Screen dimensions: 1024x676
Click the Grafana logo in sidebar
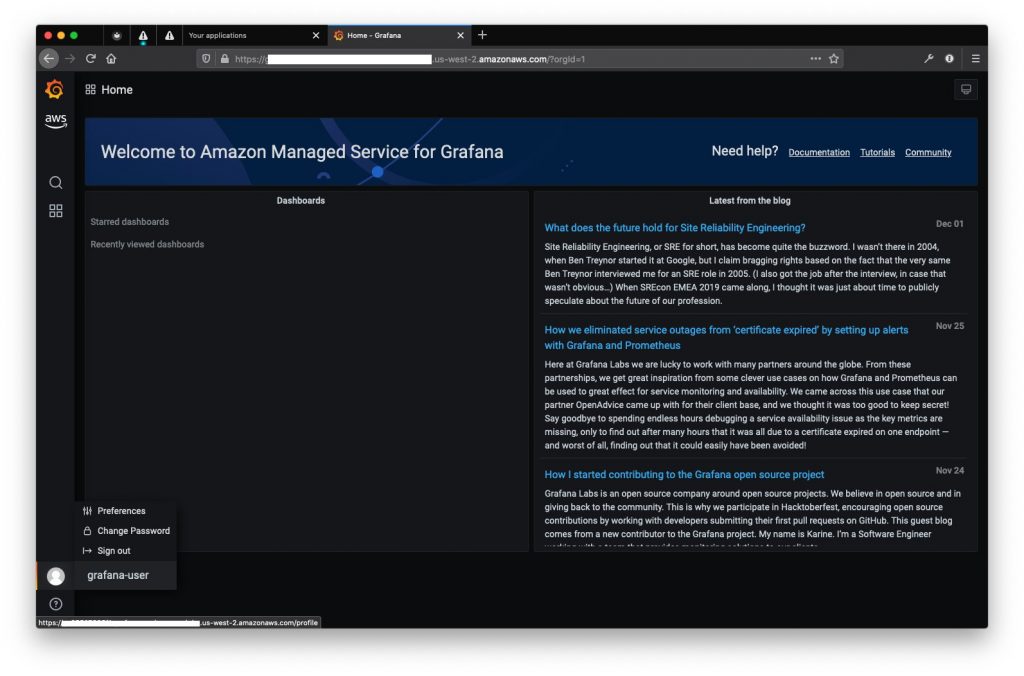coord(55,89)
